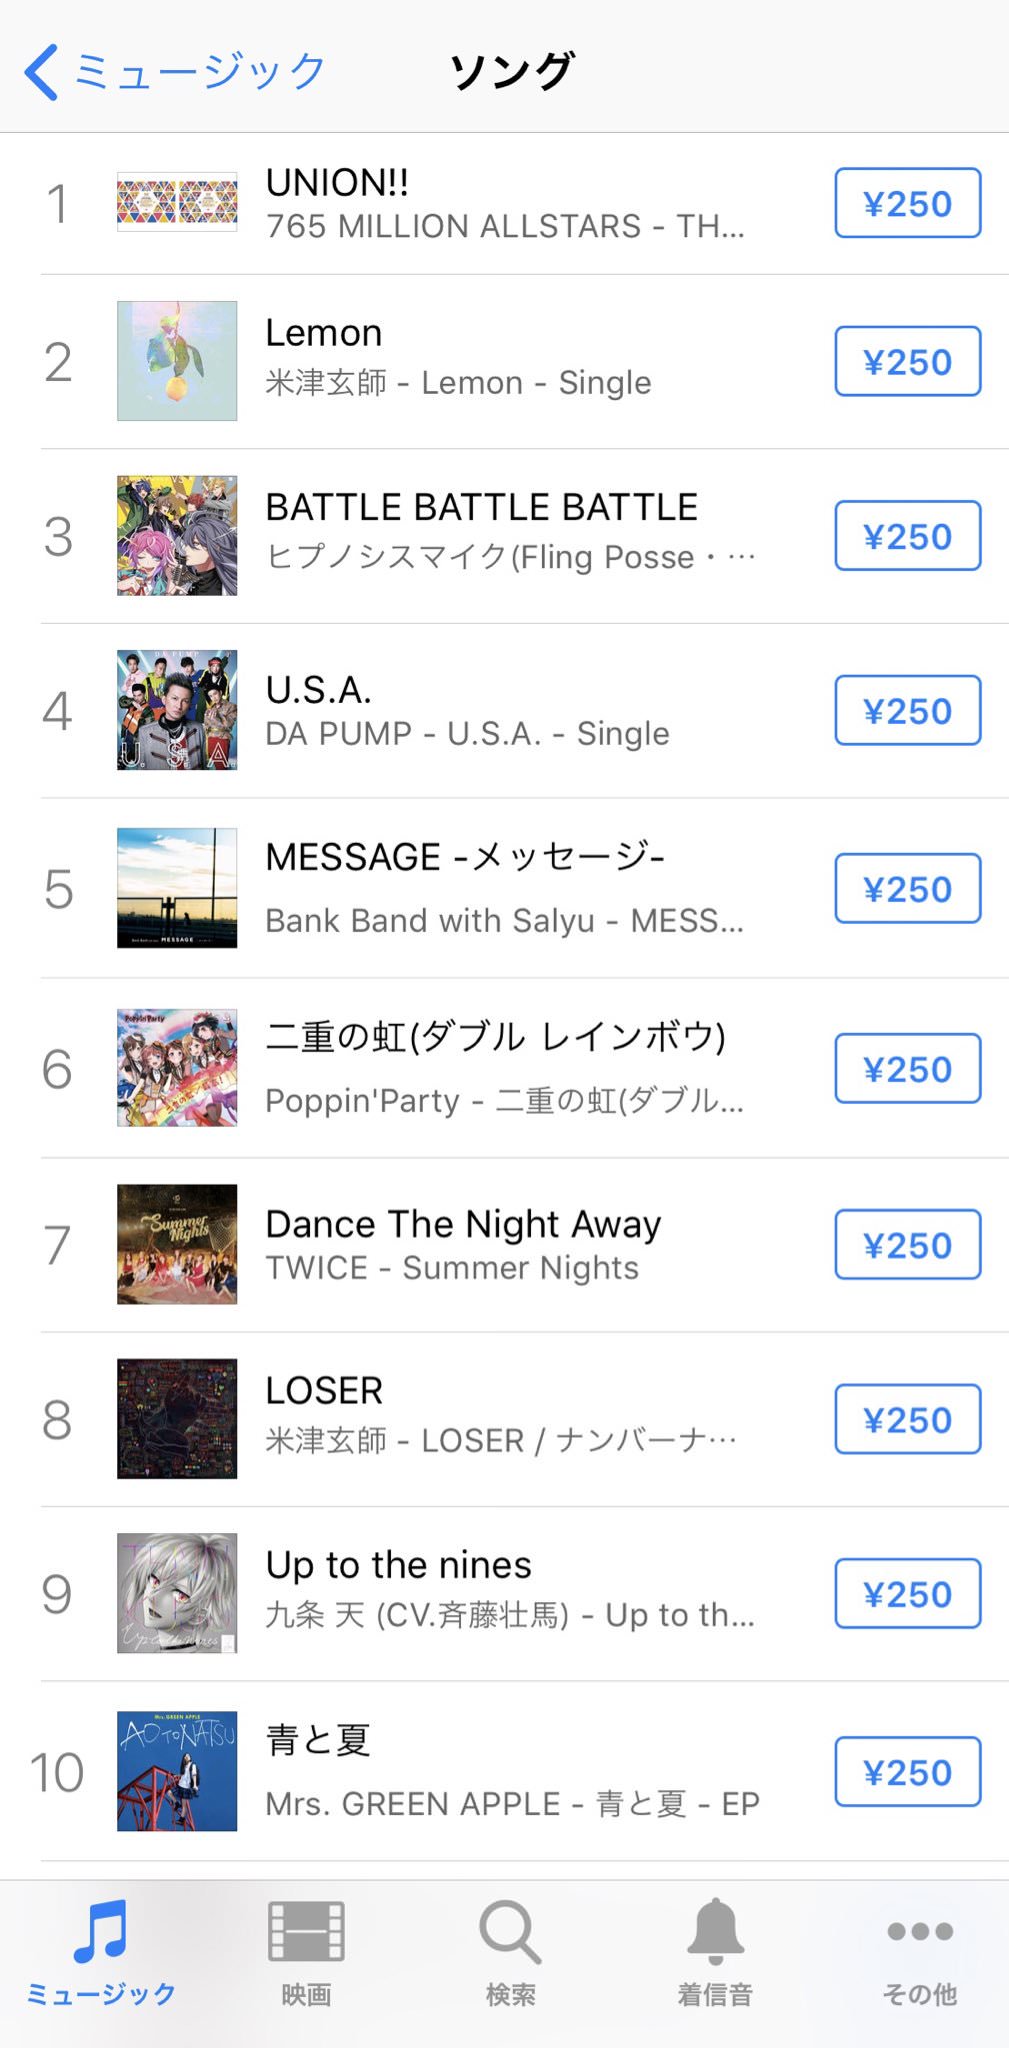Tap the UNION!! album artwork
Image resolution: width=1009 pixels, height=2048 pixels.
(x=177, y=202)
